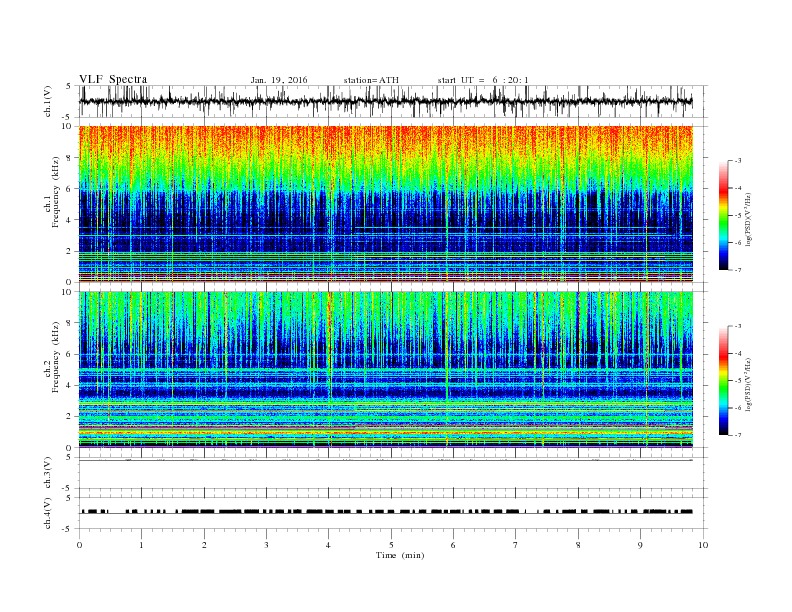Click the black pulse trace in ch.4 panel

tap(386, 512)
